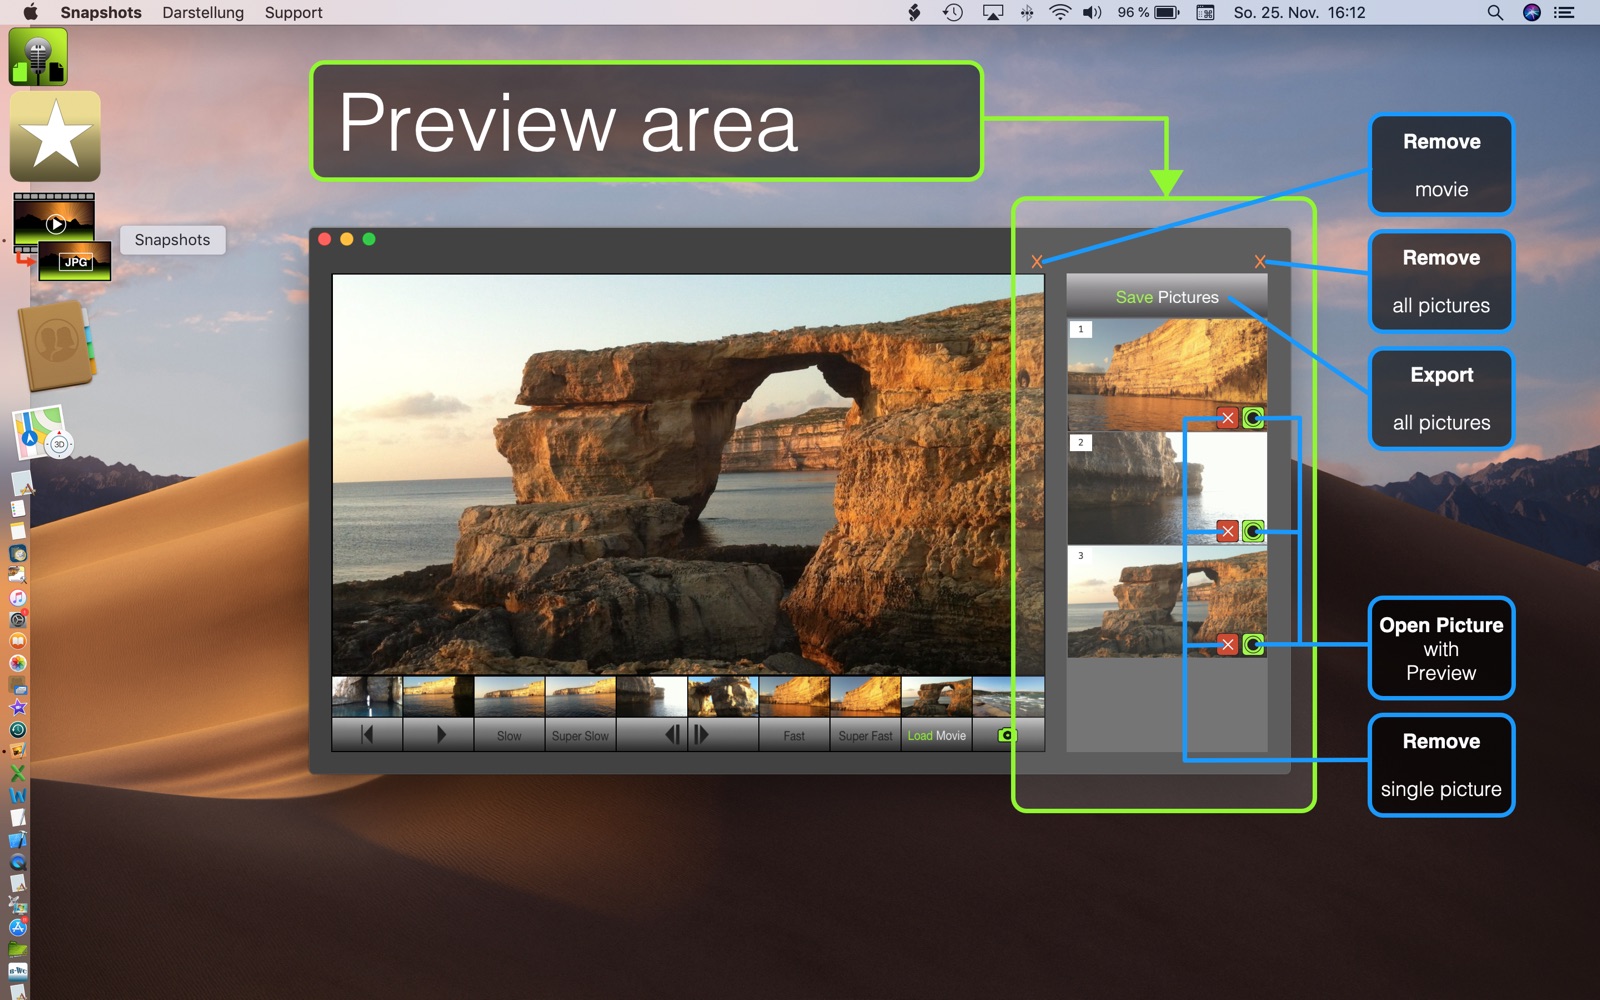Open picture 1 with the green Preview button
This screenshot has height=1000, width=1600.
(1253, 418)
